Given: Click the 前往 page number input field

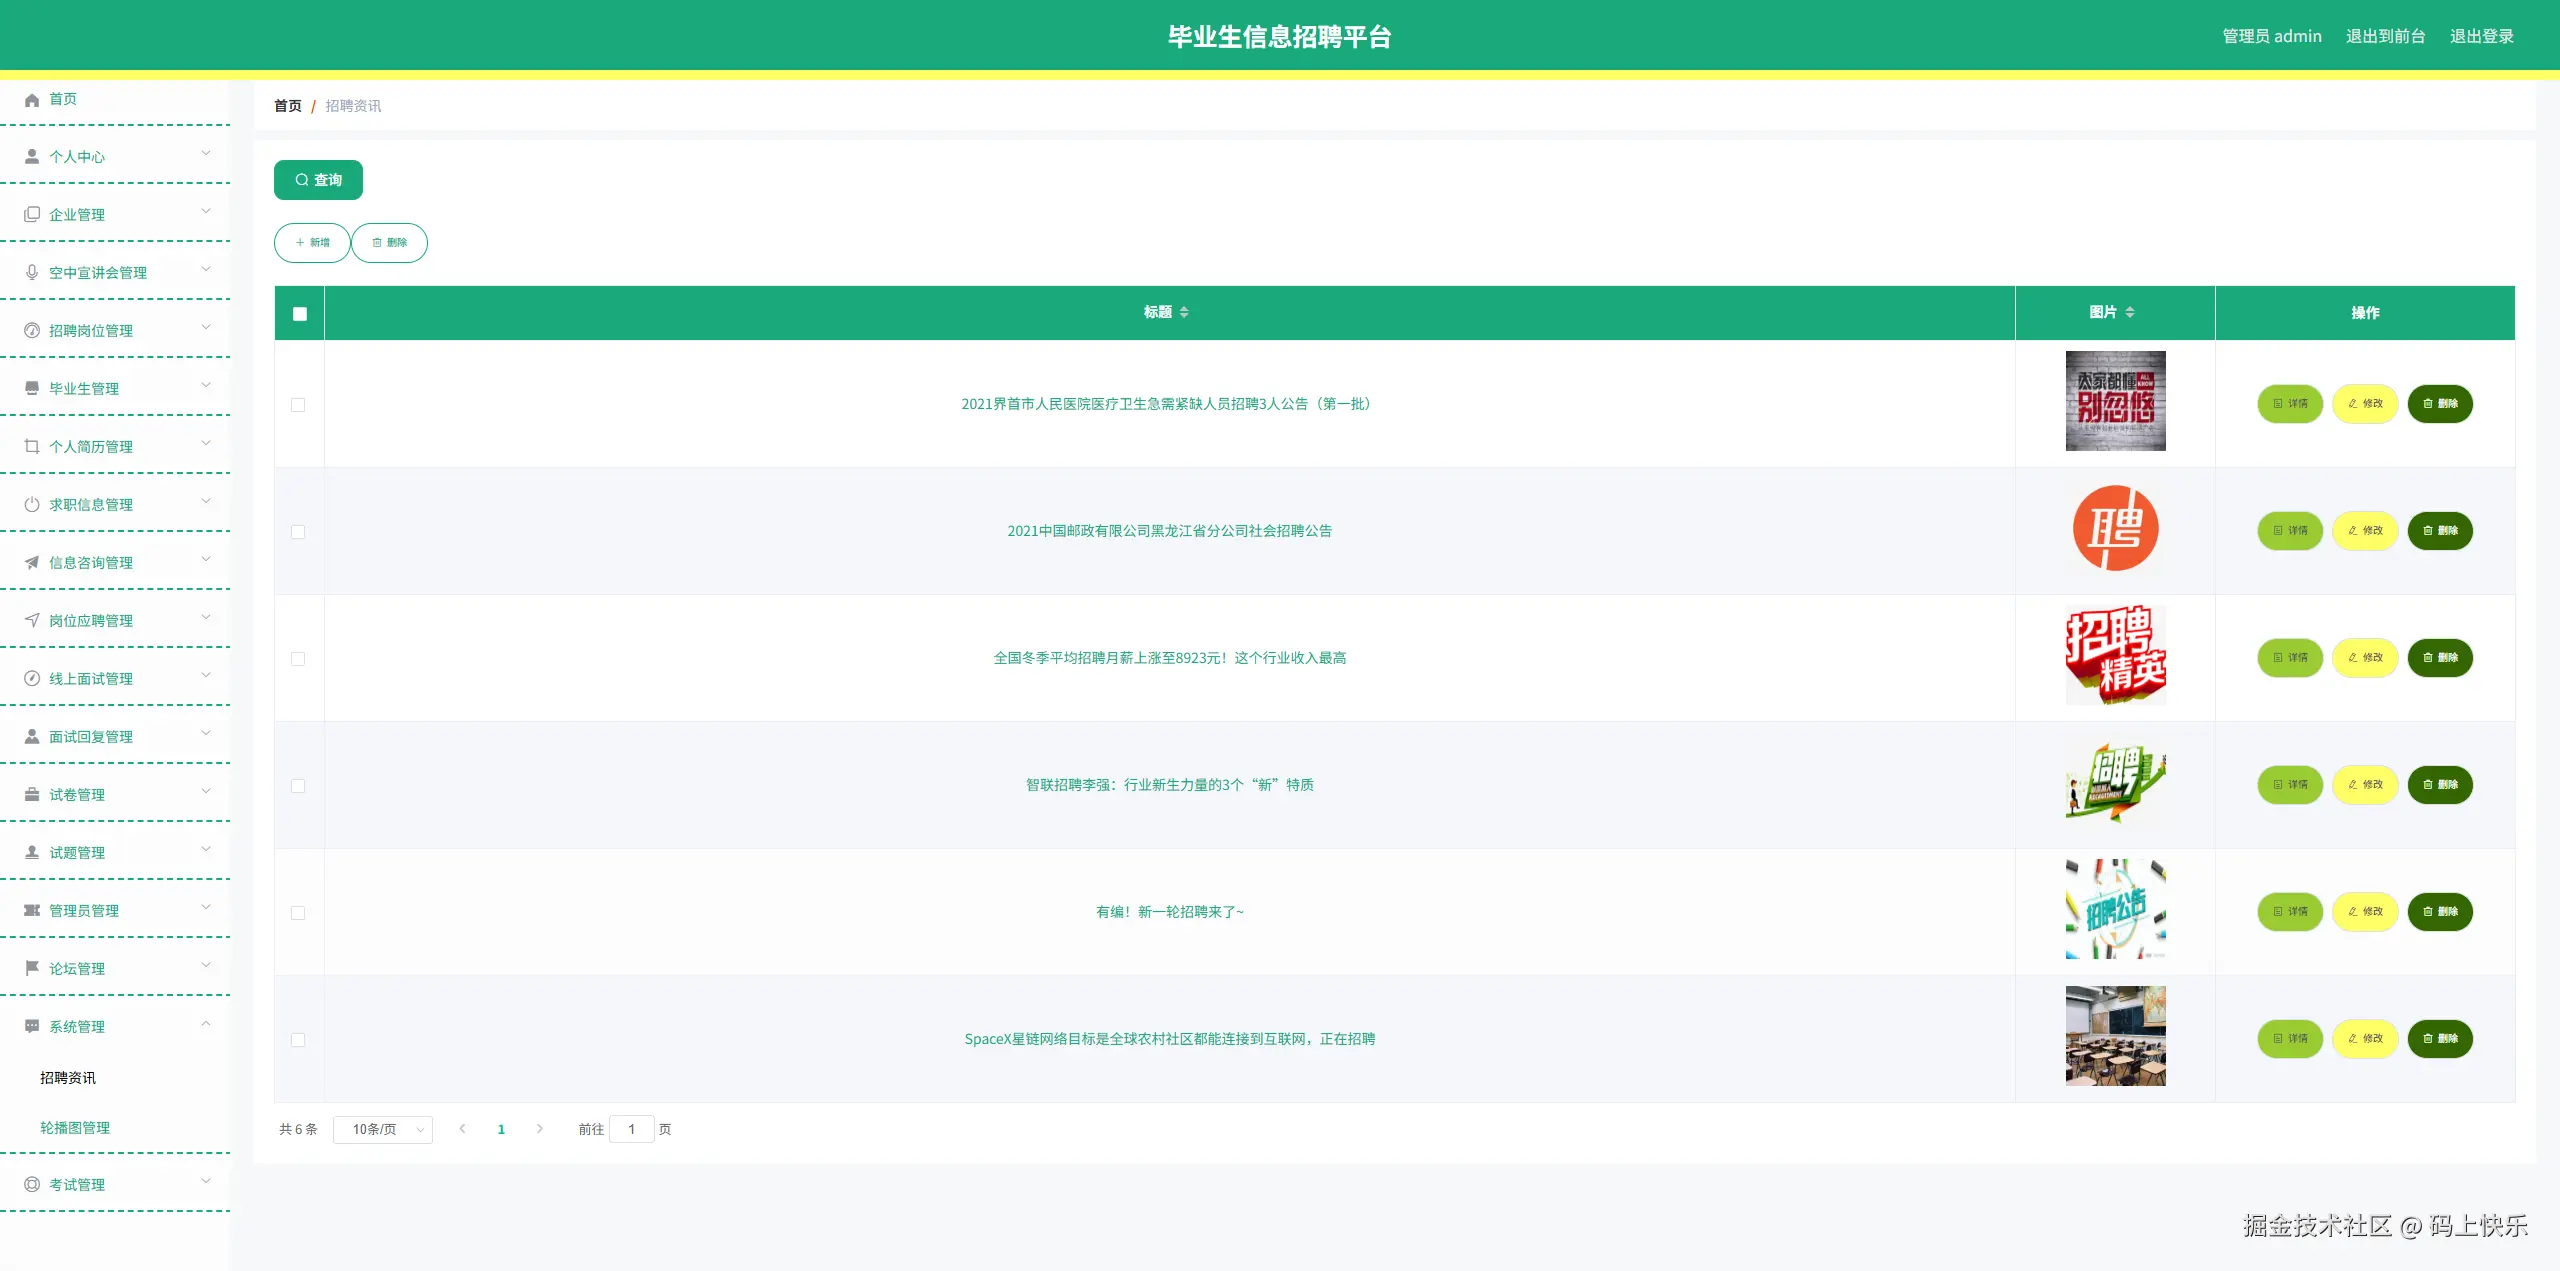Looking at the screenshot, I should coord(631,1129).
